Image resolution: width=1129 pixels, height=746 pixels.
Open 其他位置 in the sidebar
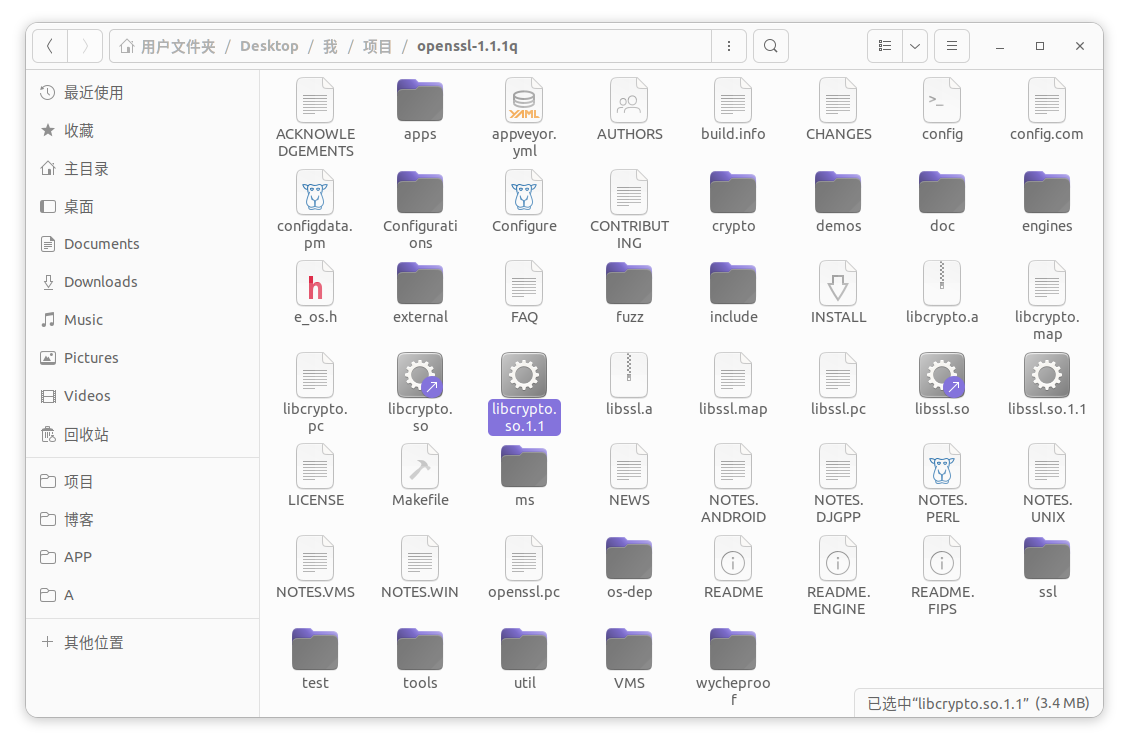tap(143, 642)
